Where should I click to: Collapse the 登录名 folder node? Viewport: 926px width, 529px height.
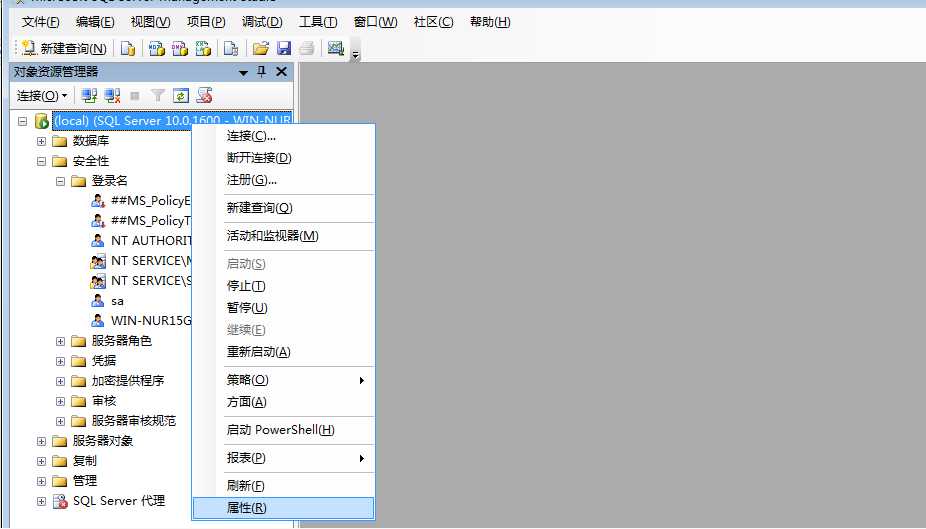coord(60,181)
